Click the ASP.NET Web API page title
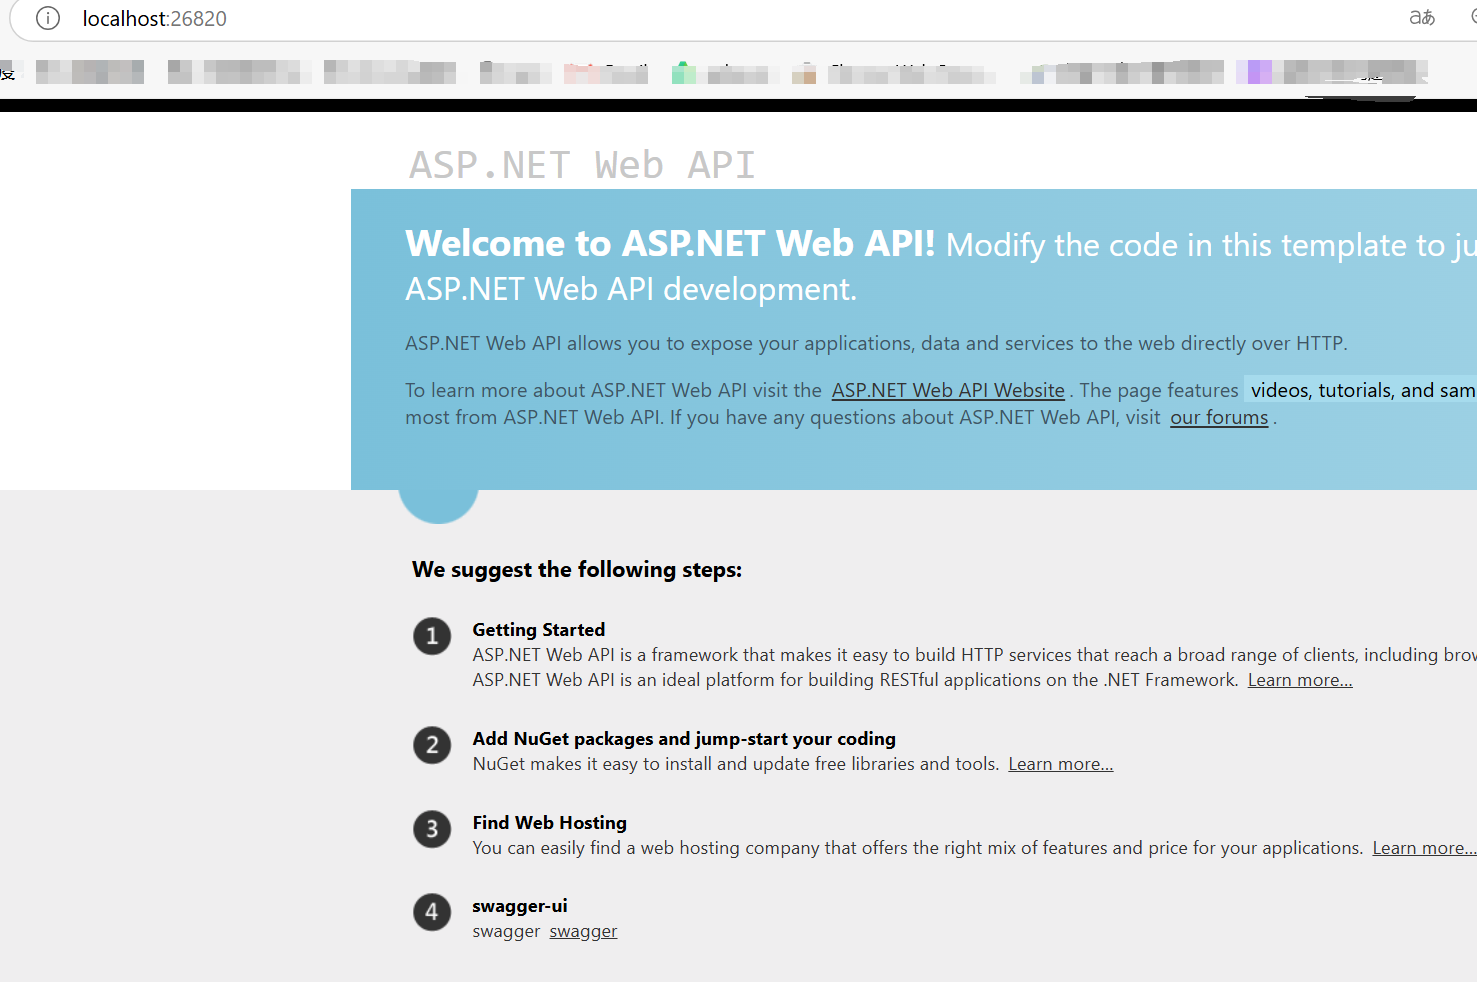 point(582,165)
